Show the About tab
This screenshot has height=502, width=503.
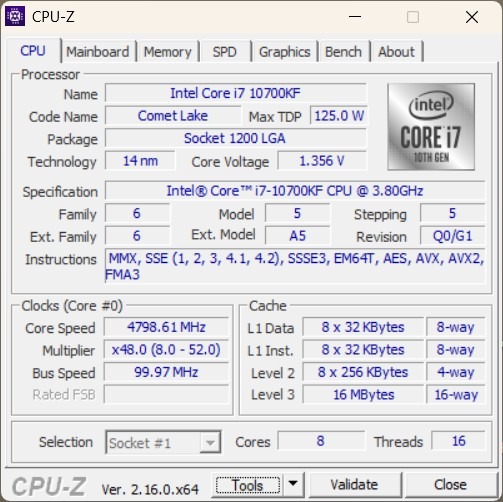pos(396,52)
